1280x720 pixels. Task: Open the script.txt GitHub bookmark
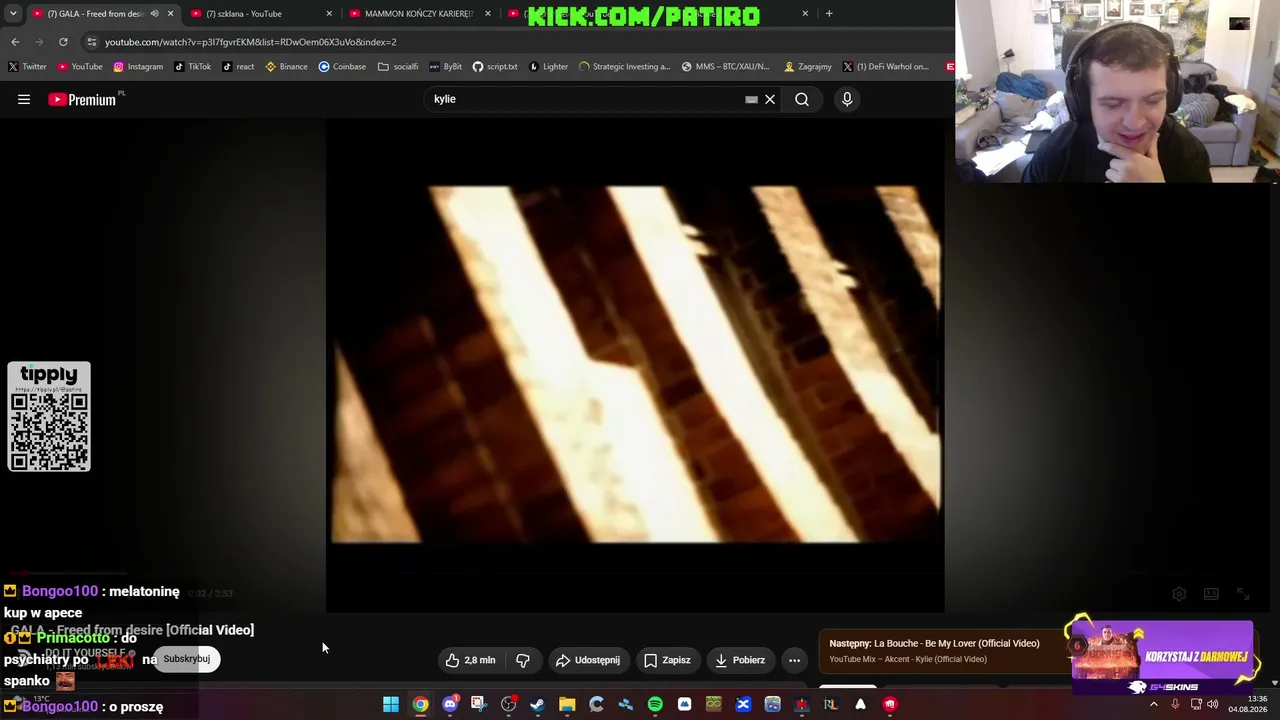495,67
